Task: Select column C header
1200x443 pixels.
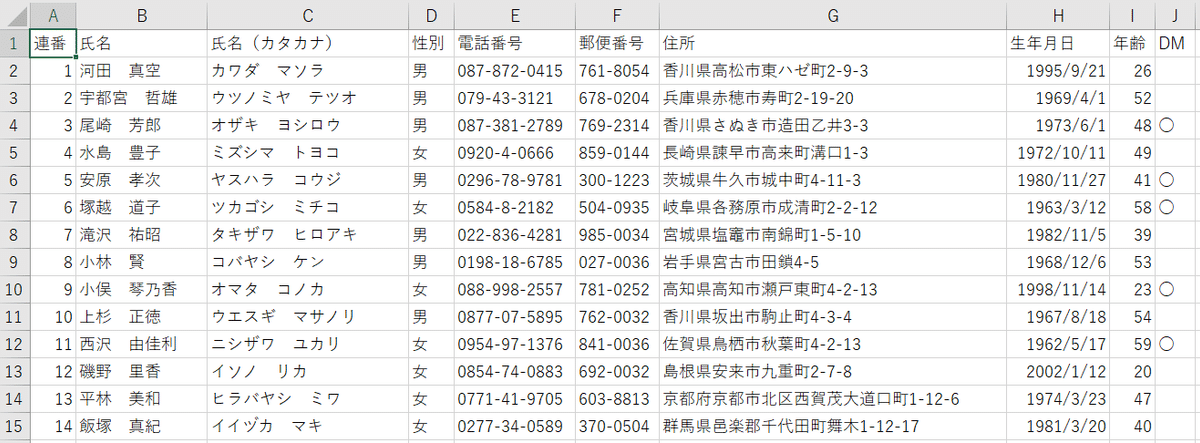Action: point(308,15)
